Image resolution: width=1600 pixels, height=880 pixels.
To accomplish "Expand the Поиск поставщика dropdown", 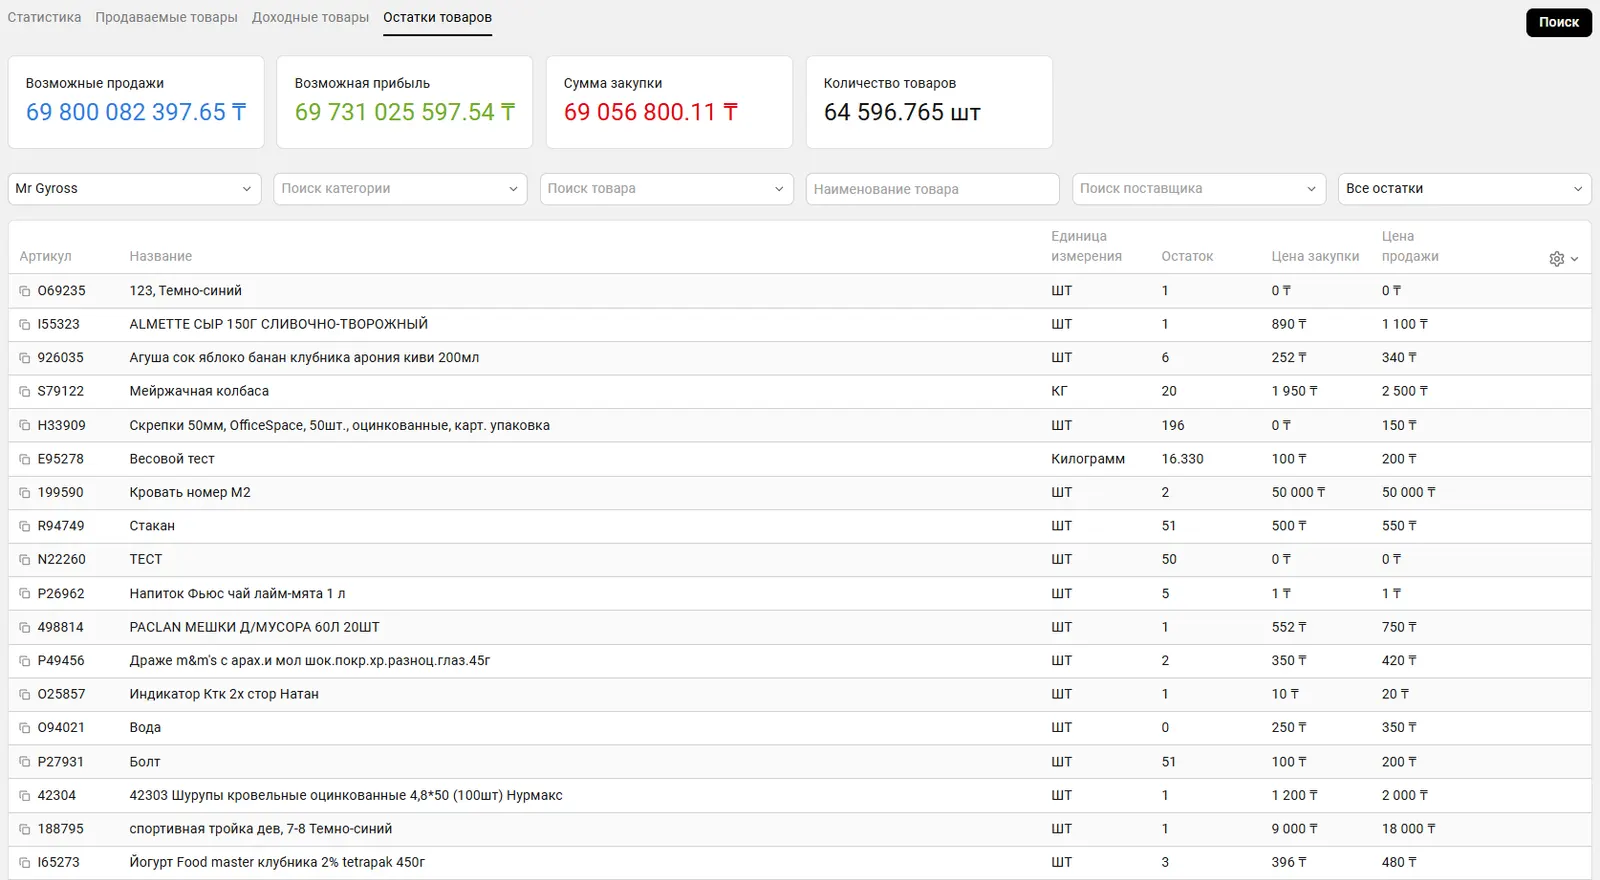I will click(x=1198, y=189).
